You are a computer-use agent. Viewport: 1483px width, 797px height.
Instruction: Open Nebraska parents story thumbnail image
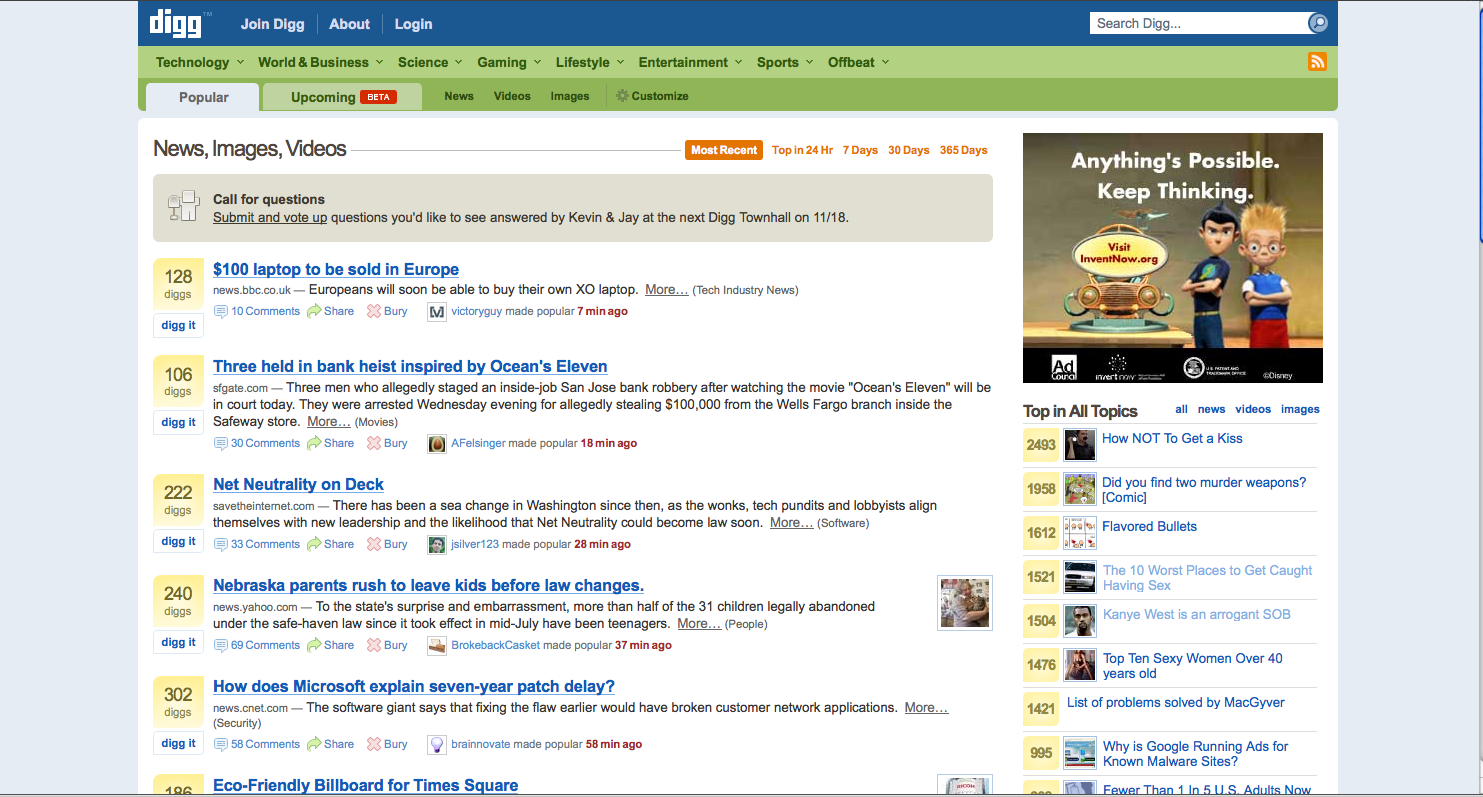point(965,603)
